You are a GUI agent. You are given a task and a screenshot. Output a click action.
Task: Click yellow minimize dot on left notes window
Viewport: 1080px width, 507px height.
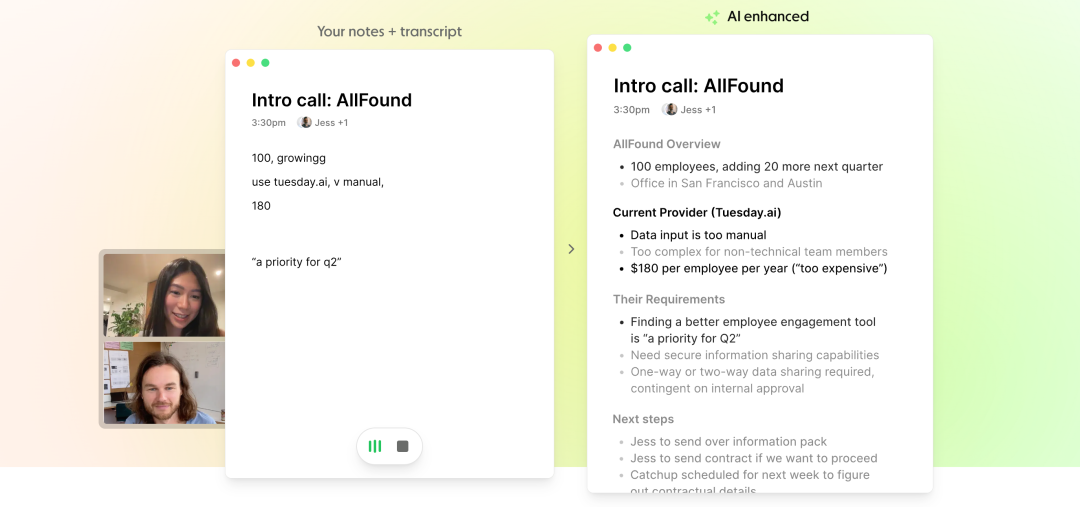tap(251, 63)
